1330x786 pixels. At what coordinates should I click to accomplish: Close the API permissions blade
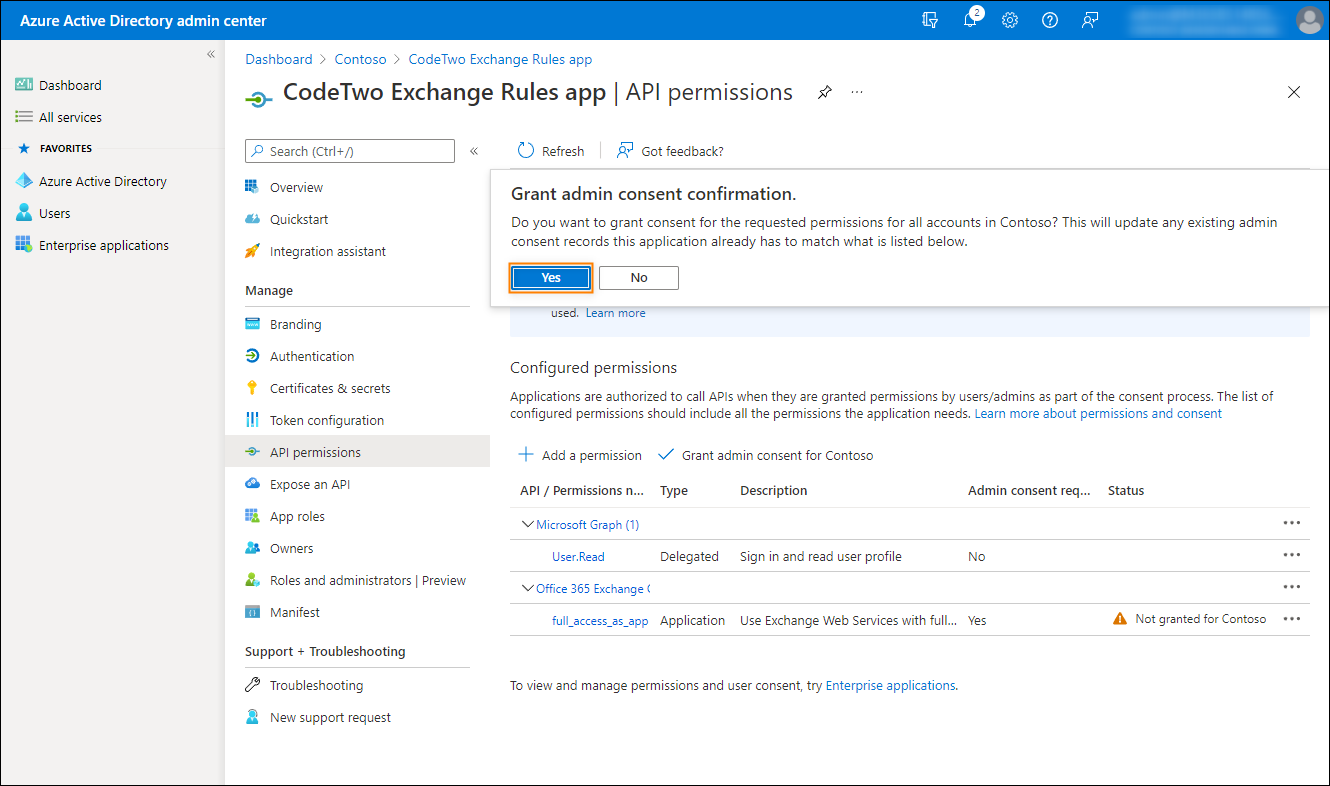(x=1294, y=92)
